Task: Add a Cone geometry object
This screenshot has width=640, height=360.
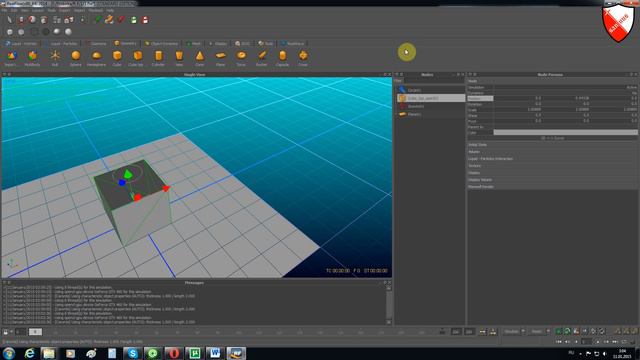Action: [x=200, y=58]
